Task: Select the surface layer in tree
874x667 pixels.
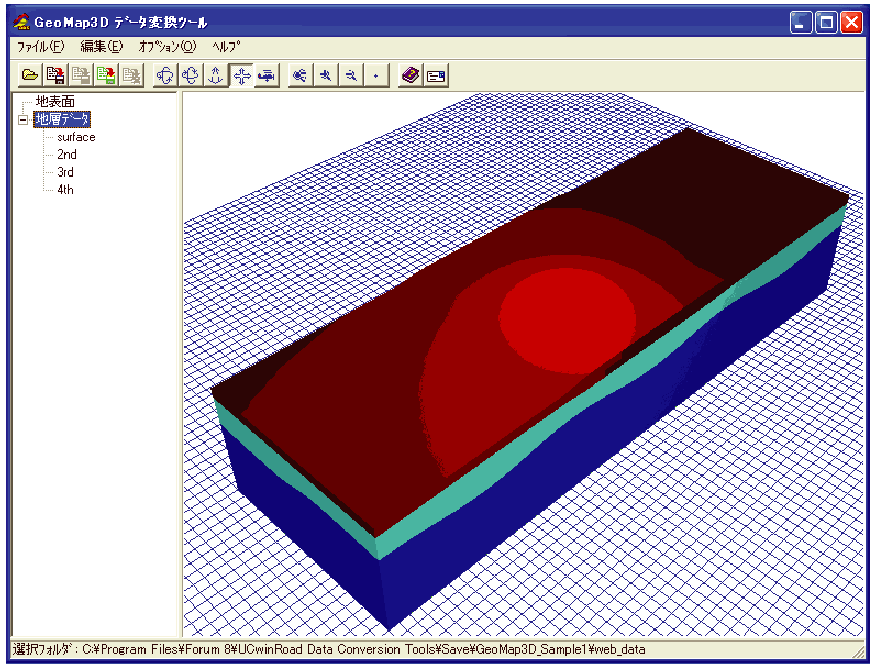Action: [76, 137]
